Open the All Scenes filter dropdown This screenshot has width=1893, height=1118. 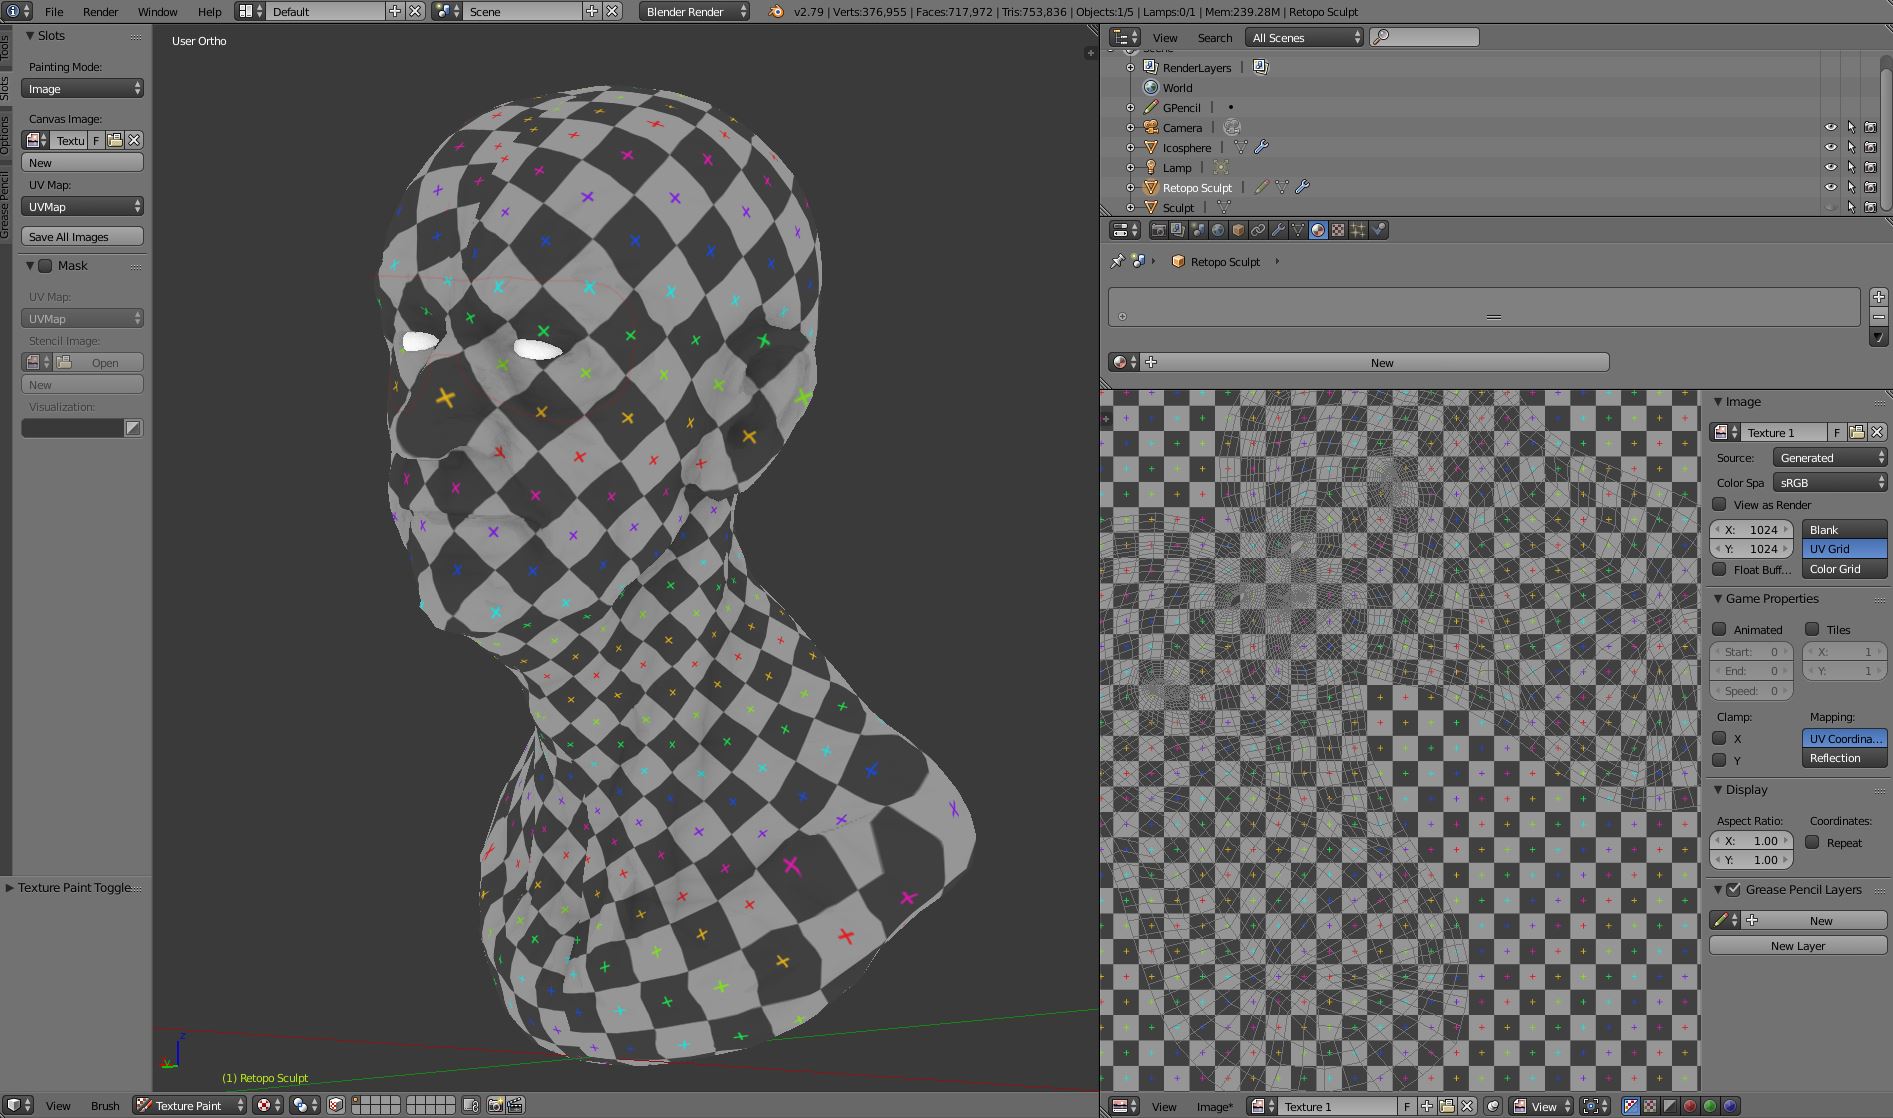coord(1302,37)
